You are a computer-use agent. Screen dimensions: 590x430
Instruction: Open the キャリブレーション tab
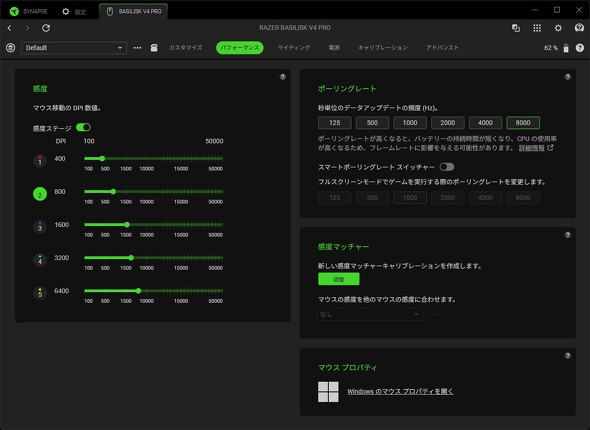tap(383, 48)
